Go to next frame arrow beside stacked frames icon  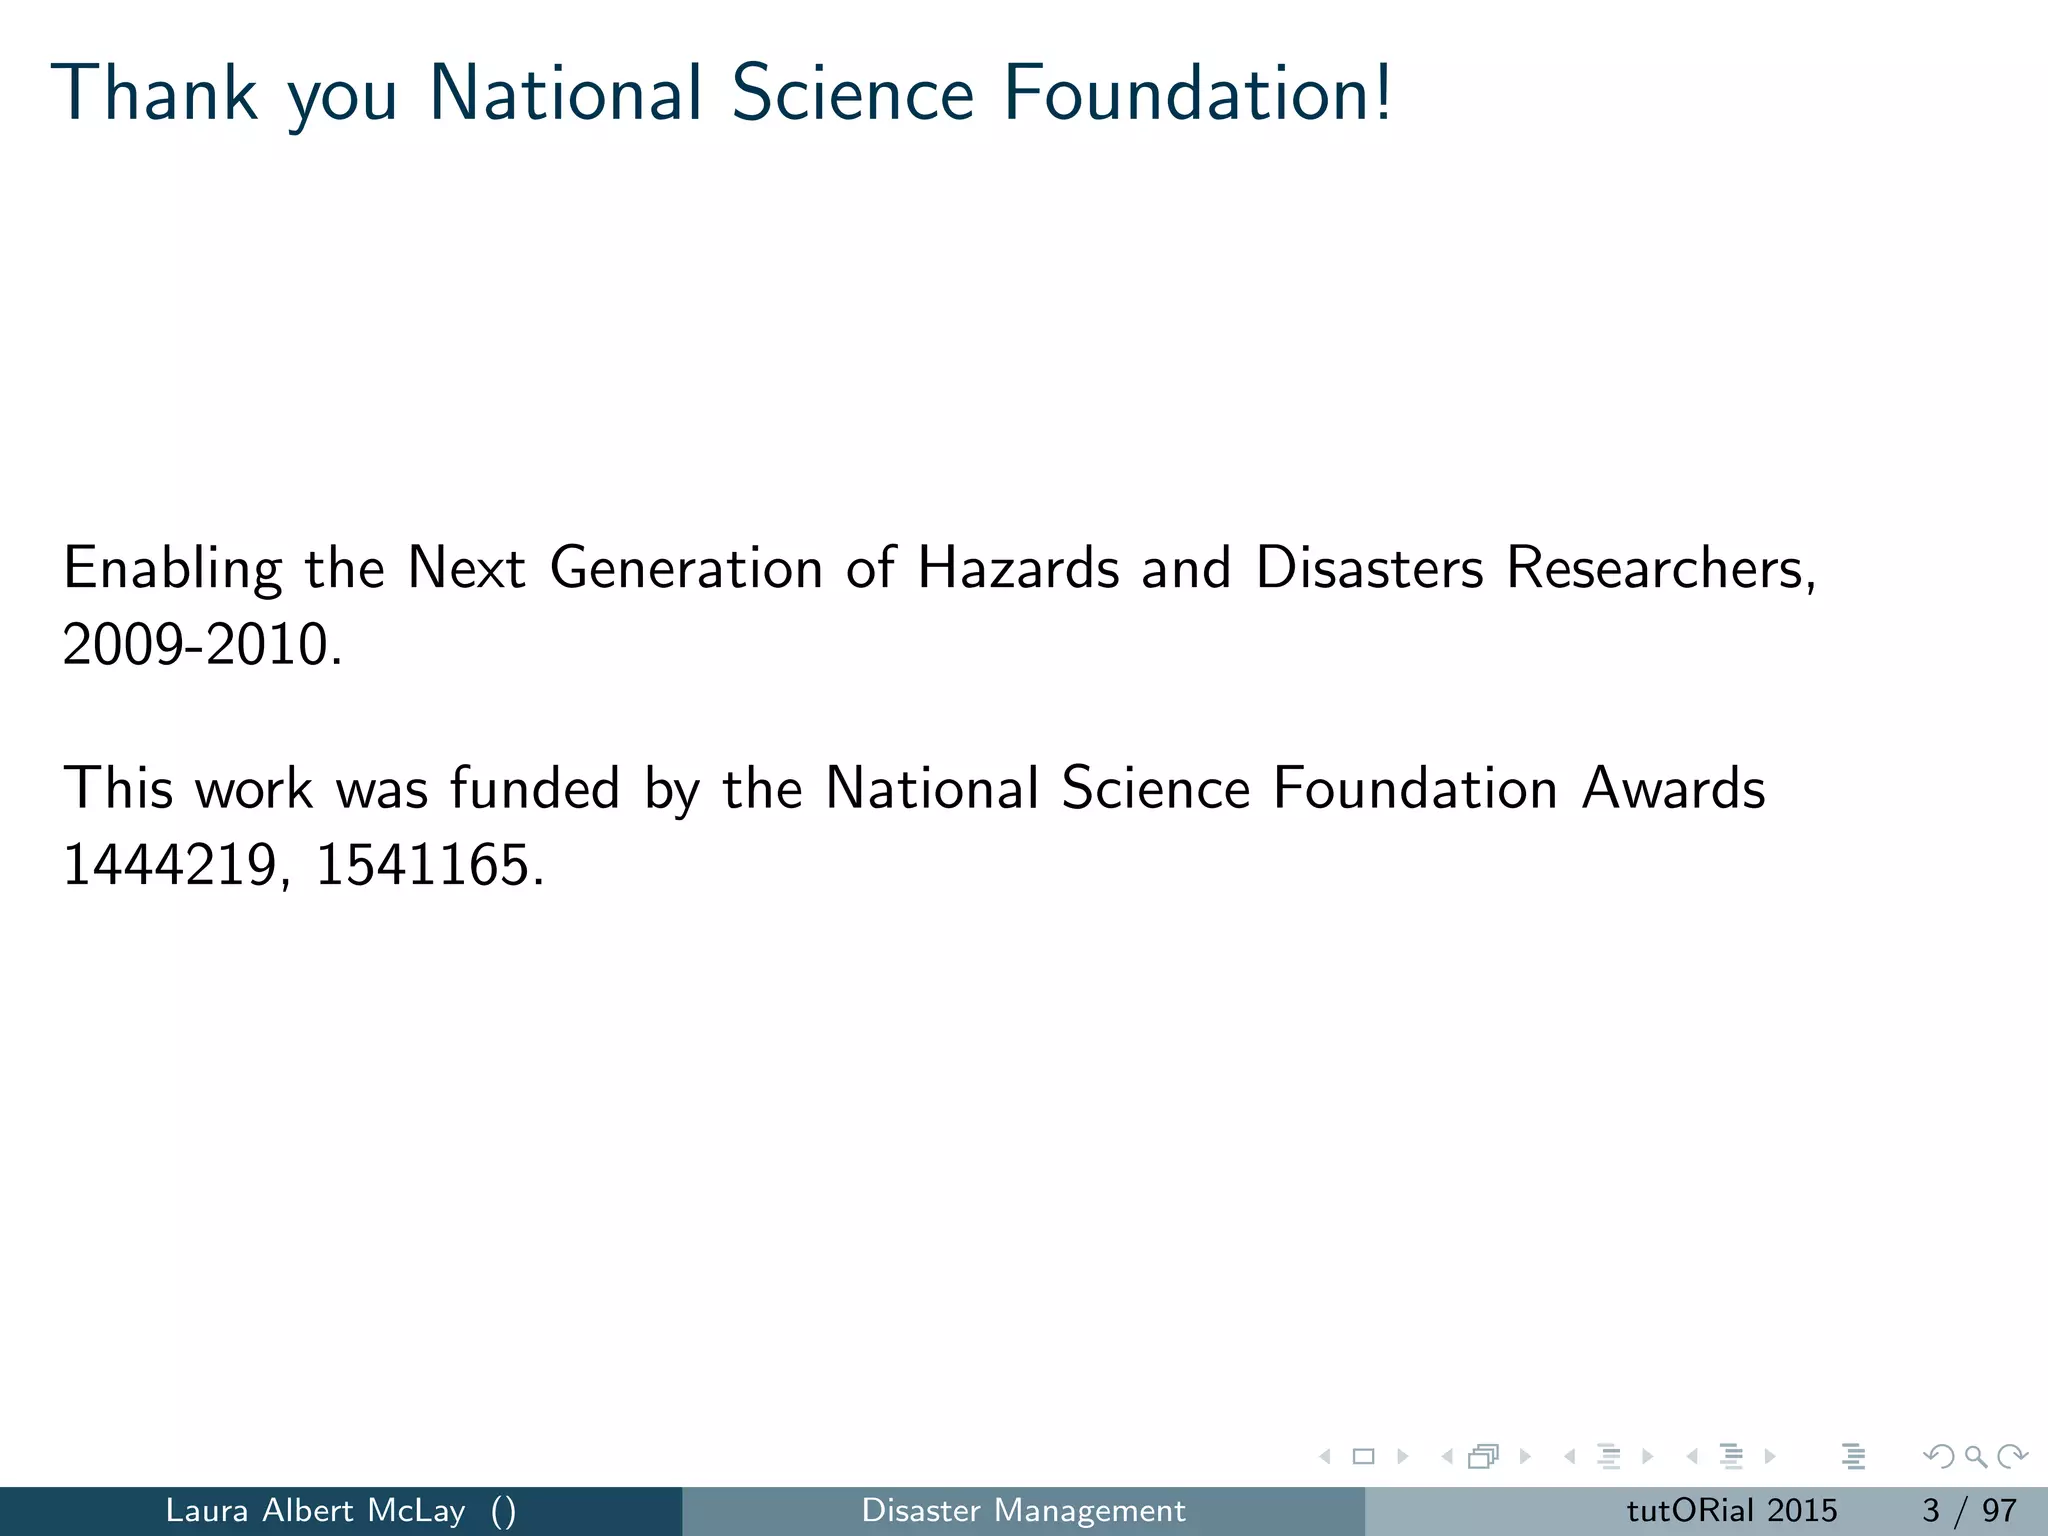[x=1525, y=1457]
